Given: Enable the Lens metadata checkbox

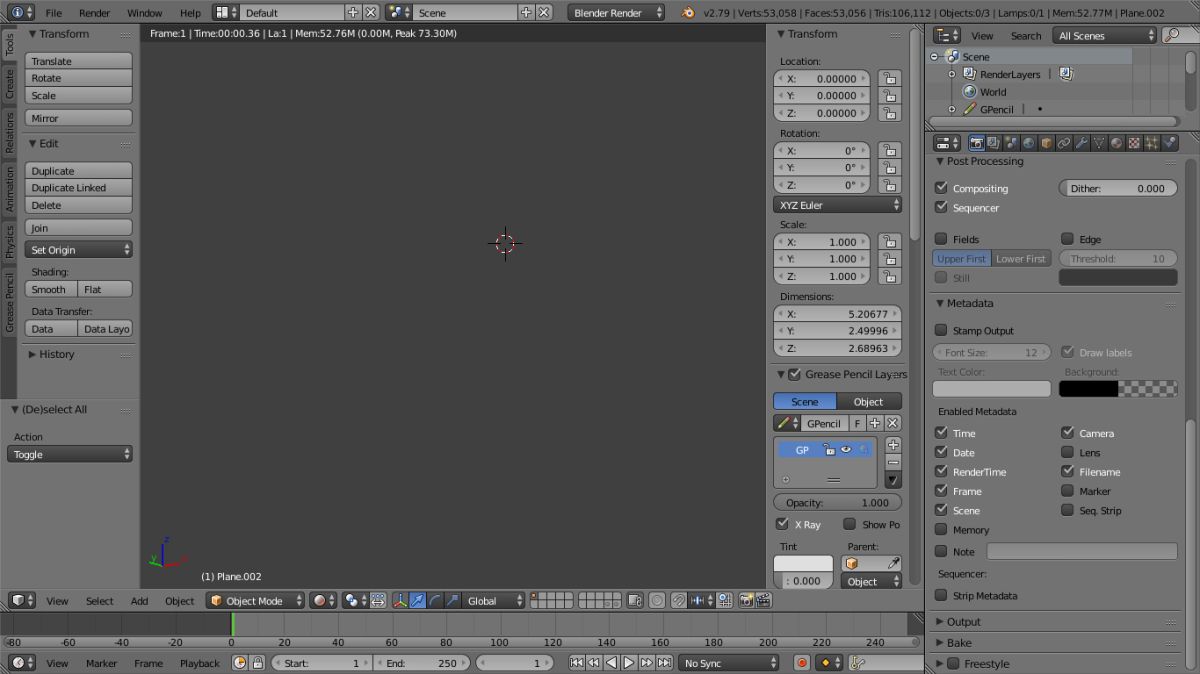Looking at the screenshot, I should tap(1067, 452).
